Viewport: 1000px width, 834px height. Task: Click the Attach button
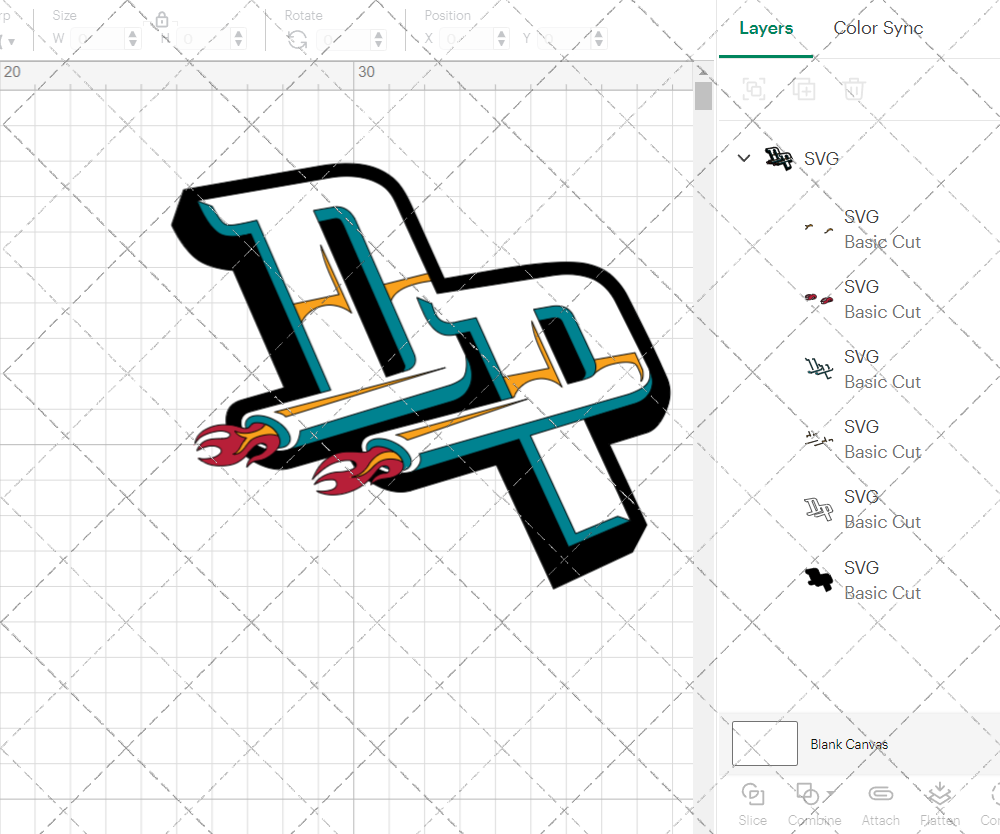click(880, 805)
